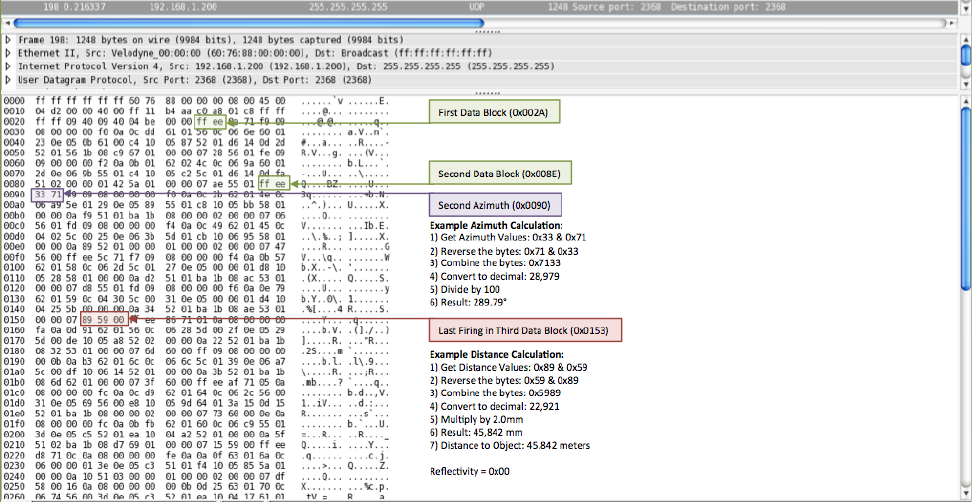Screen dimensions: 972x502
Task: Click hex offset 0140
Action: tap(13, 308)
